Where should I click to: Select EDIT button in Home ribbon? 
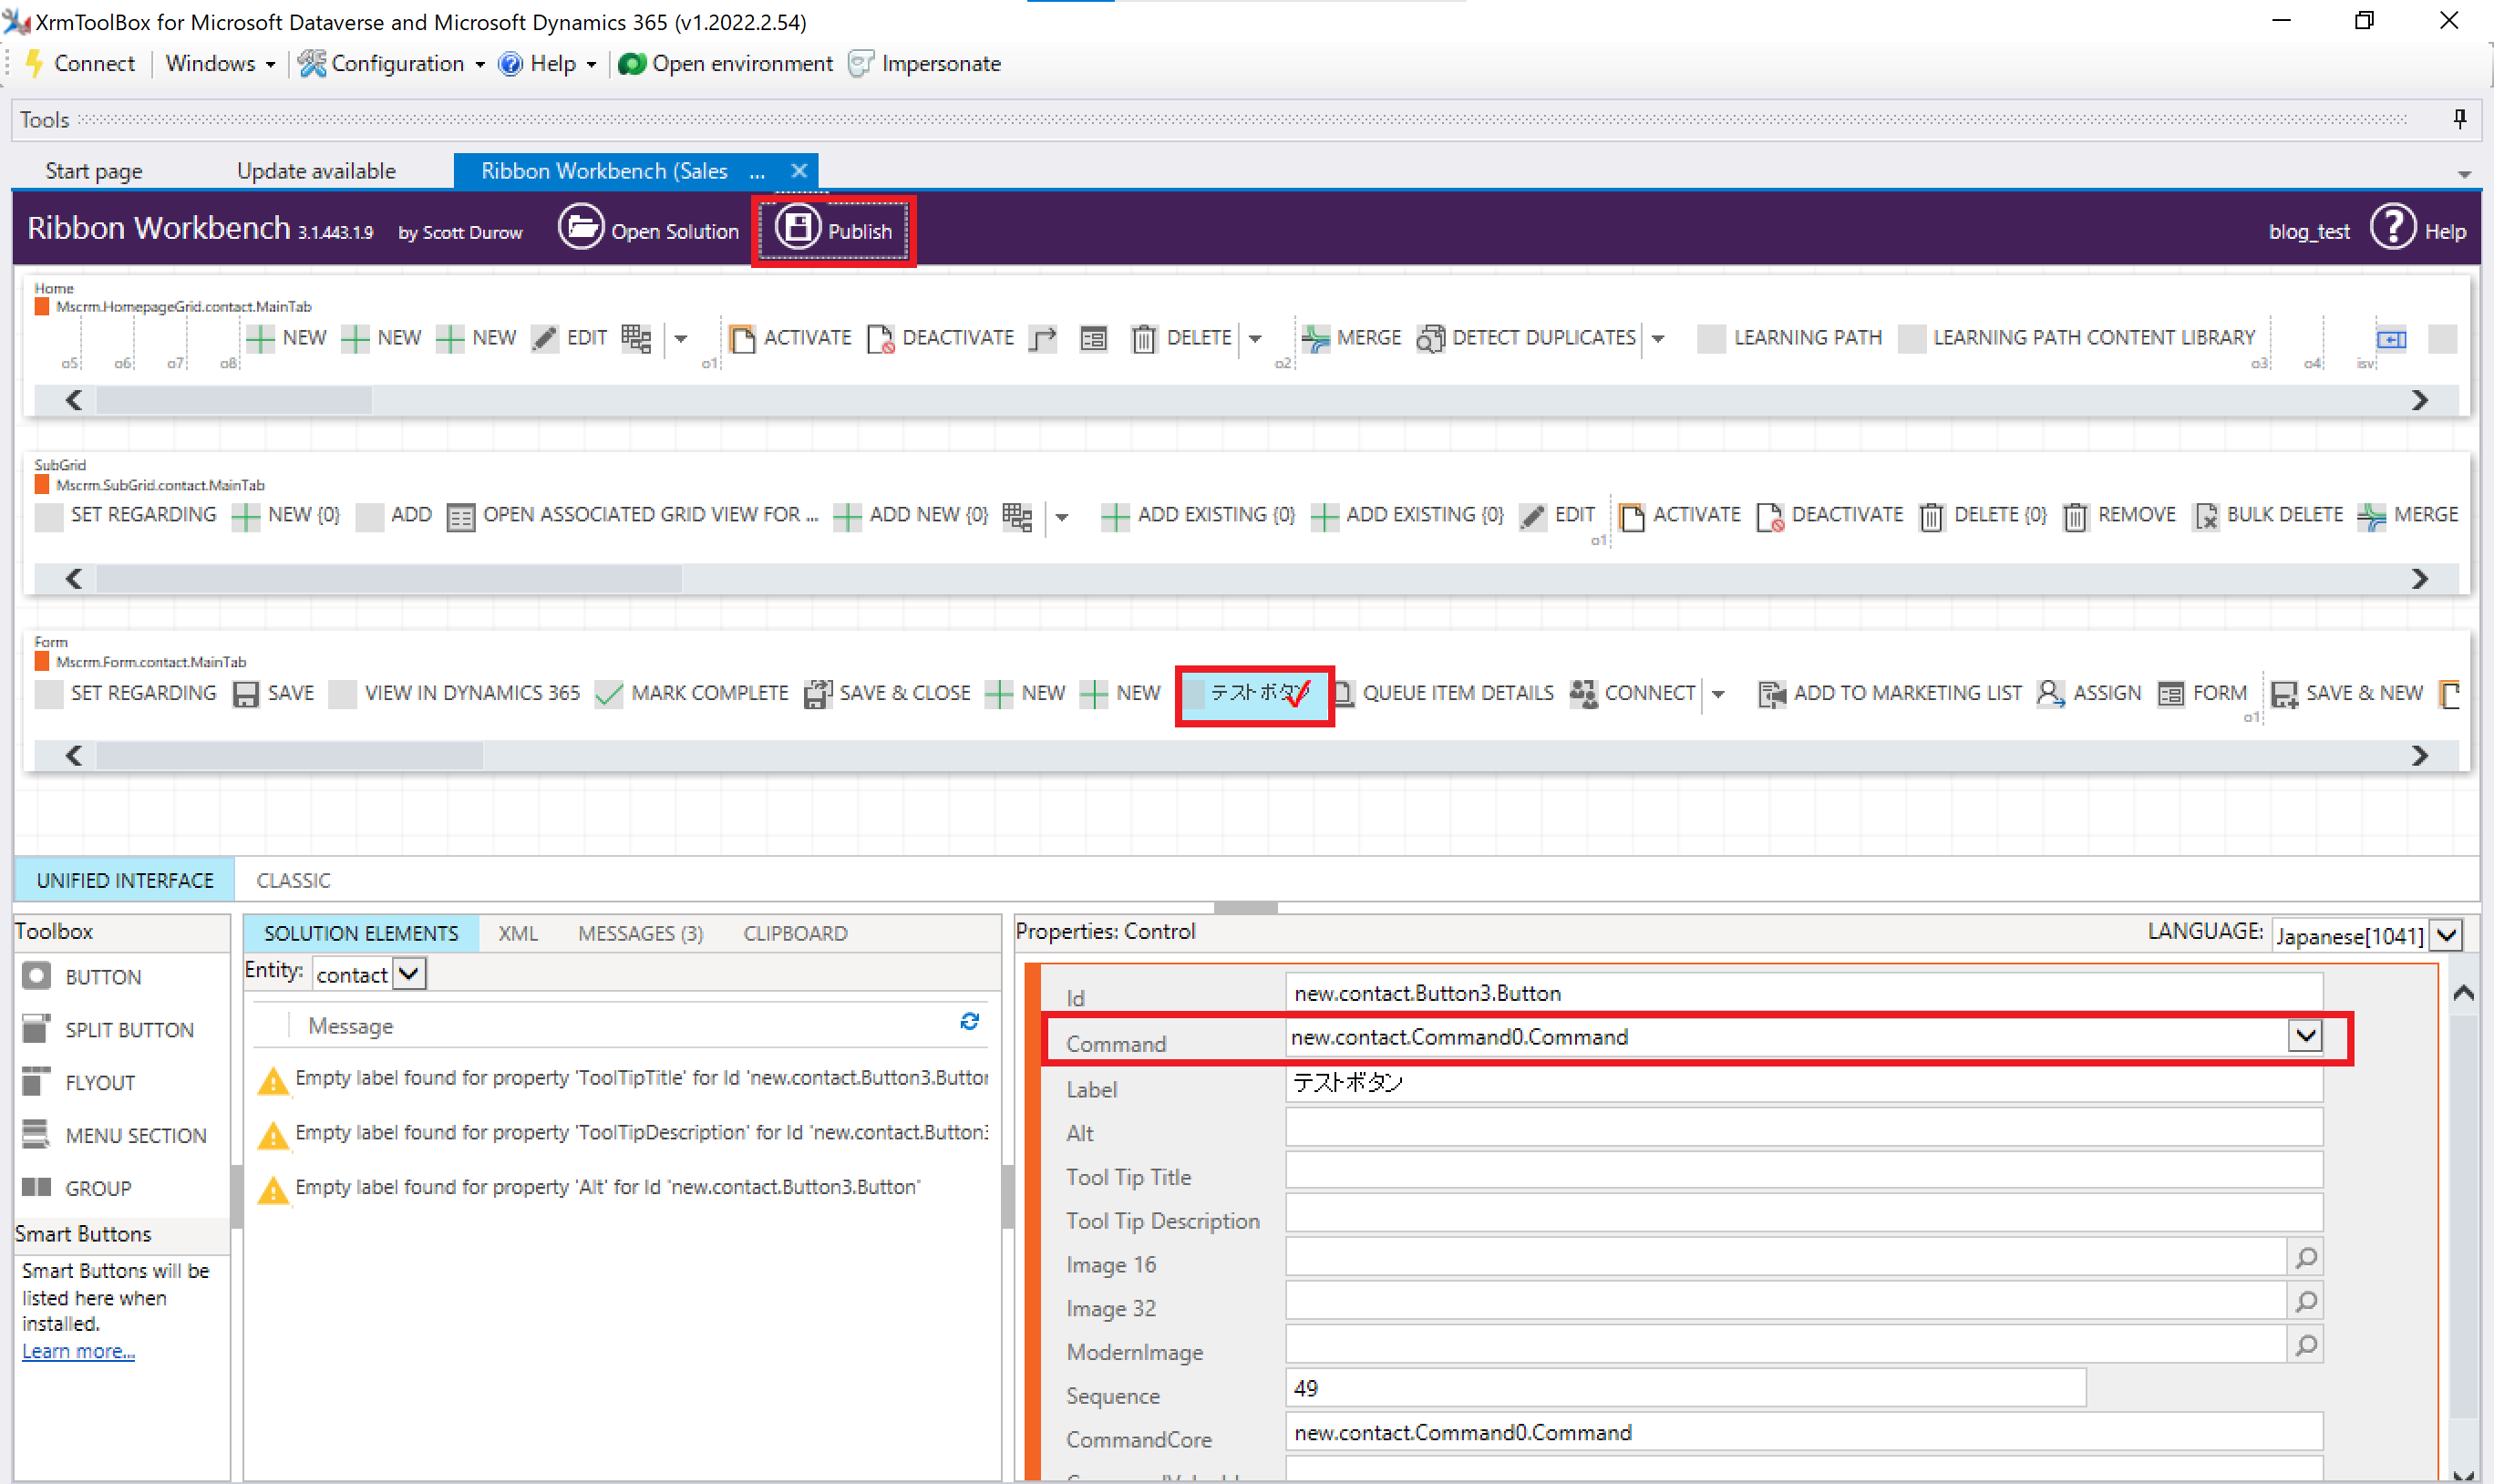click(569, 338)
